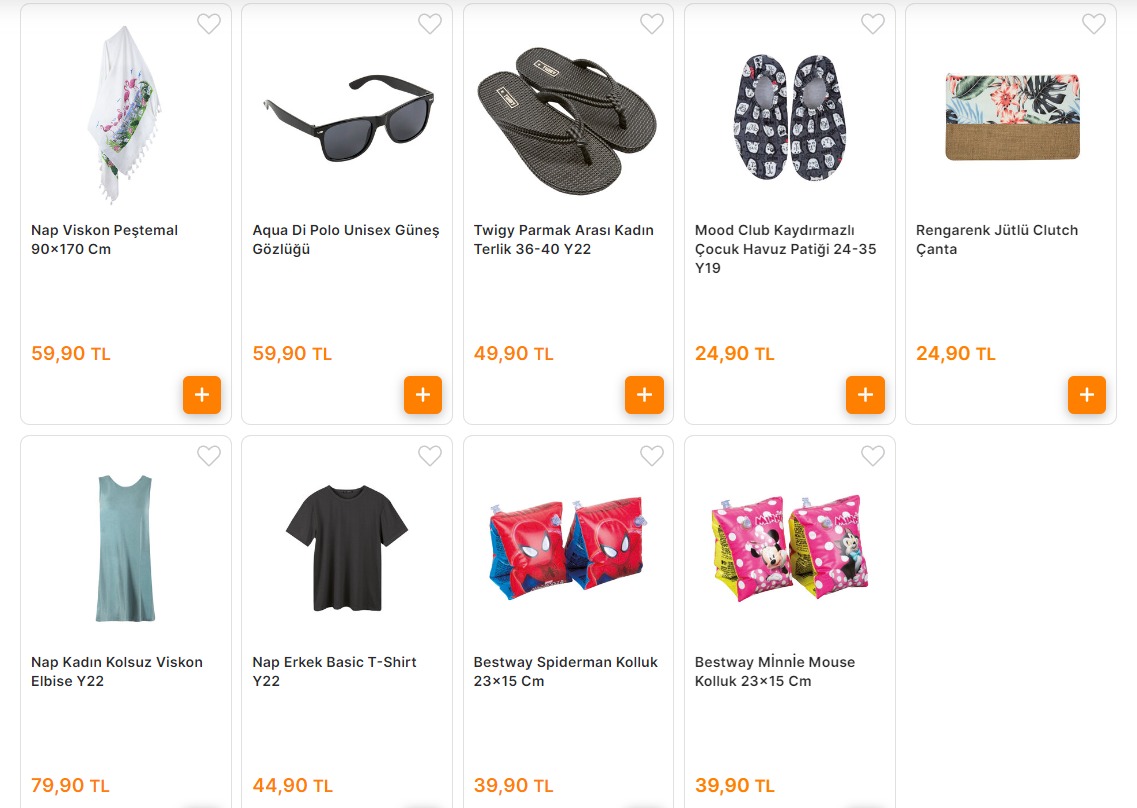Add the Nap Viskon Peştemal to cart
Image resolution: width=1137 pixels, height=808 pixels.
point(202,395)
